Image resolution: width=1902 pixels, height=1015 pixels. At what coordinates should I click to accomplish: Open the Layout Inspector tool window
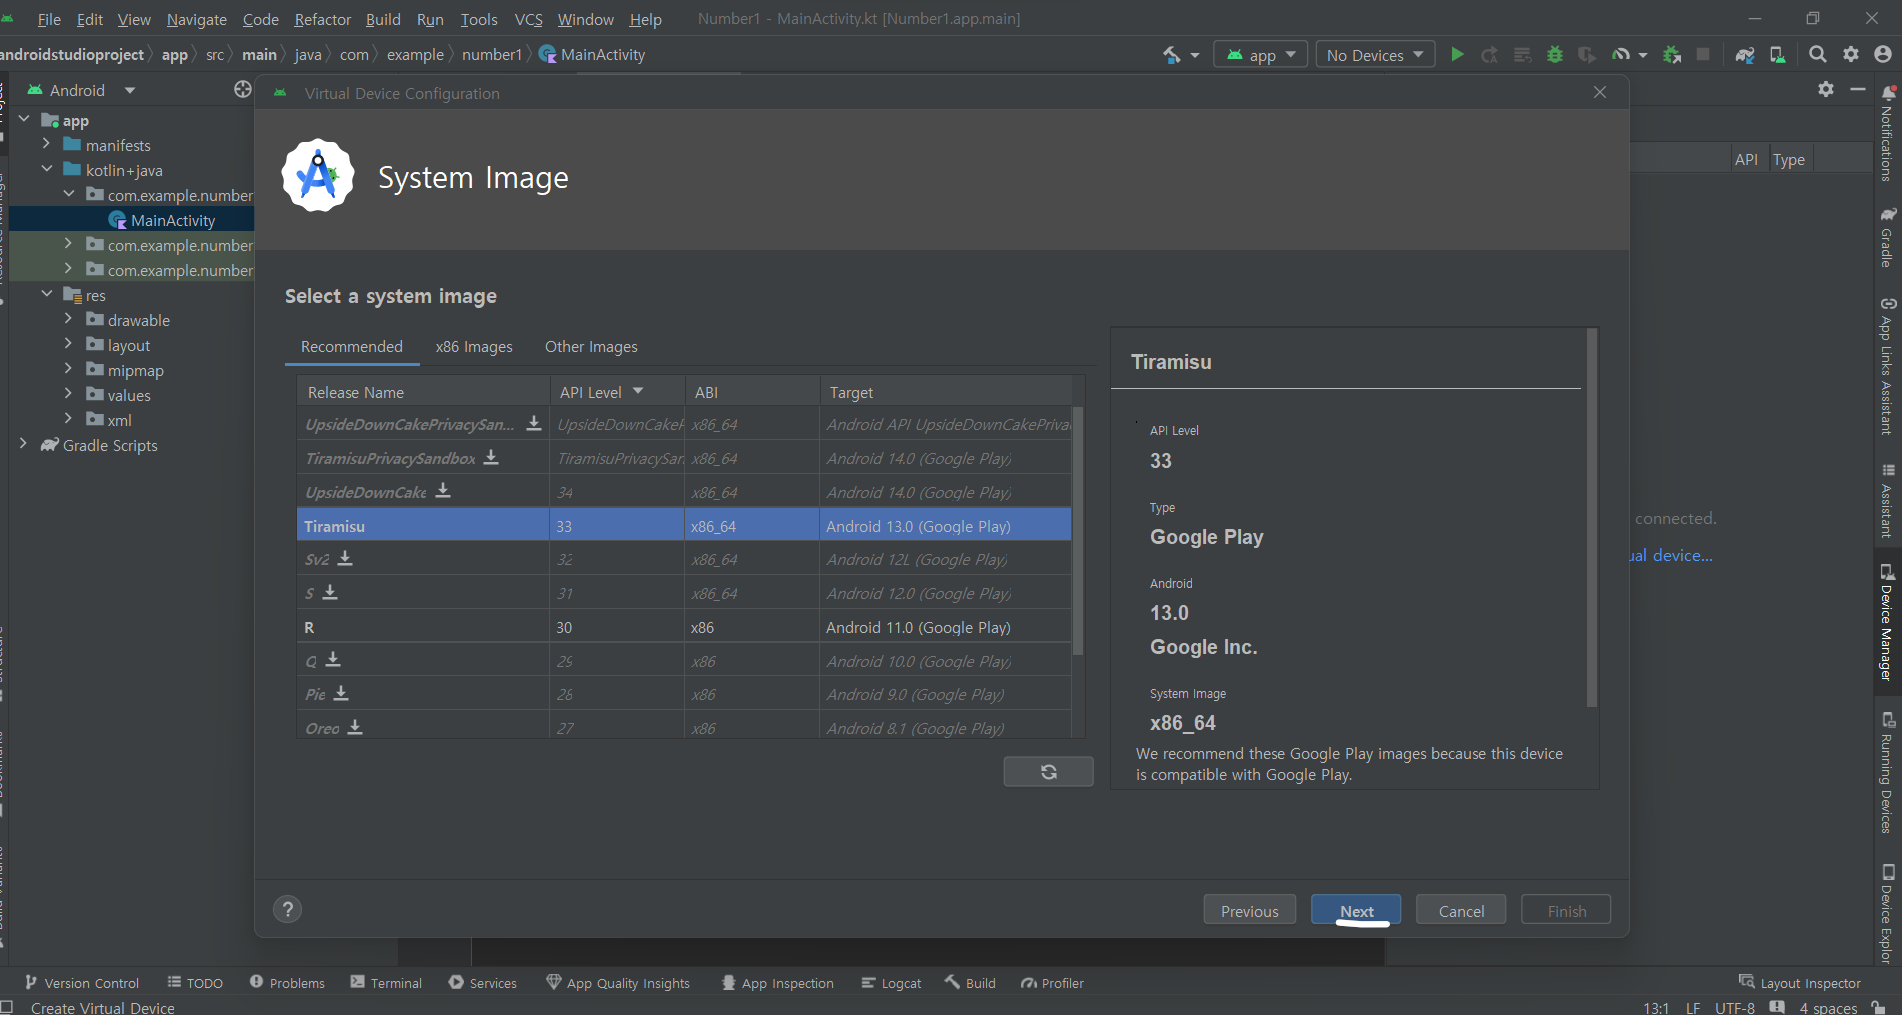point(1800,983)
